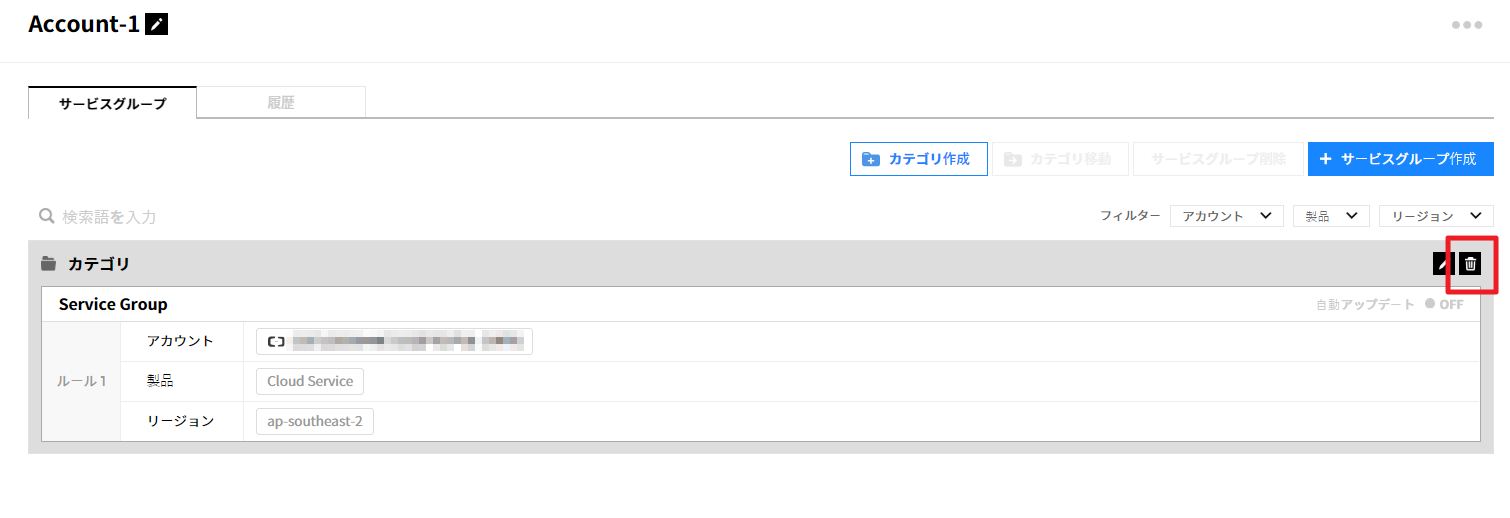Expand the リージョン filter dropdown

tap(1435, 216)
